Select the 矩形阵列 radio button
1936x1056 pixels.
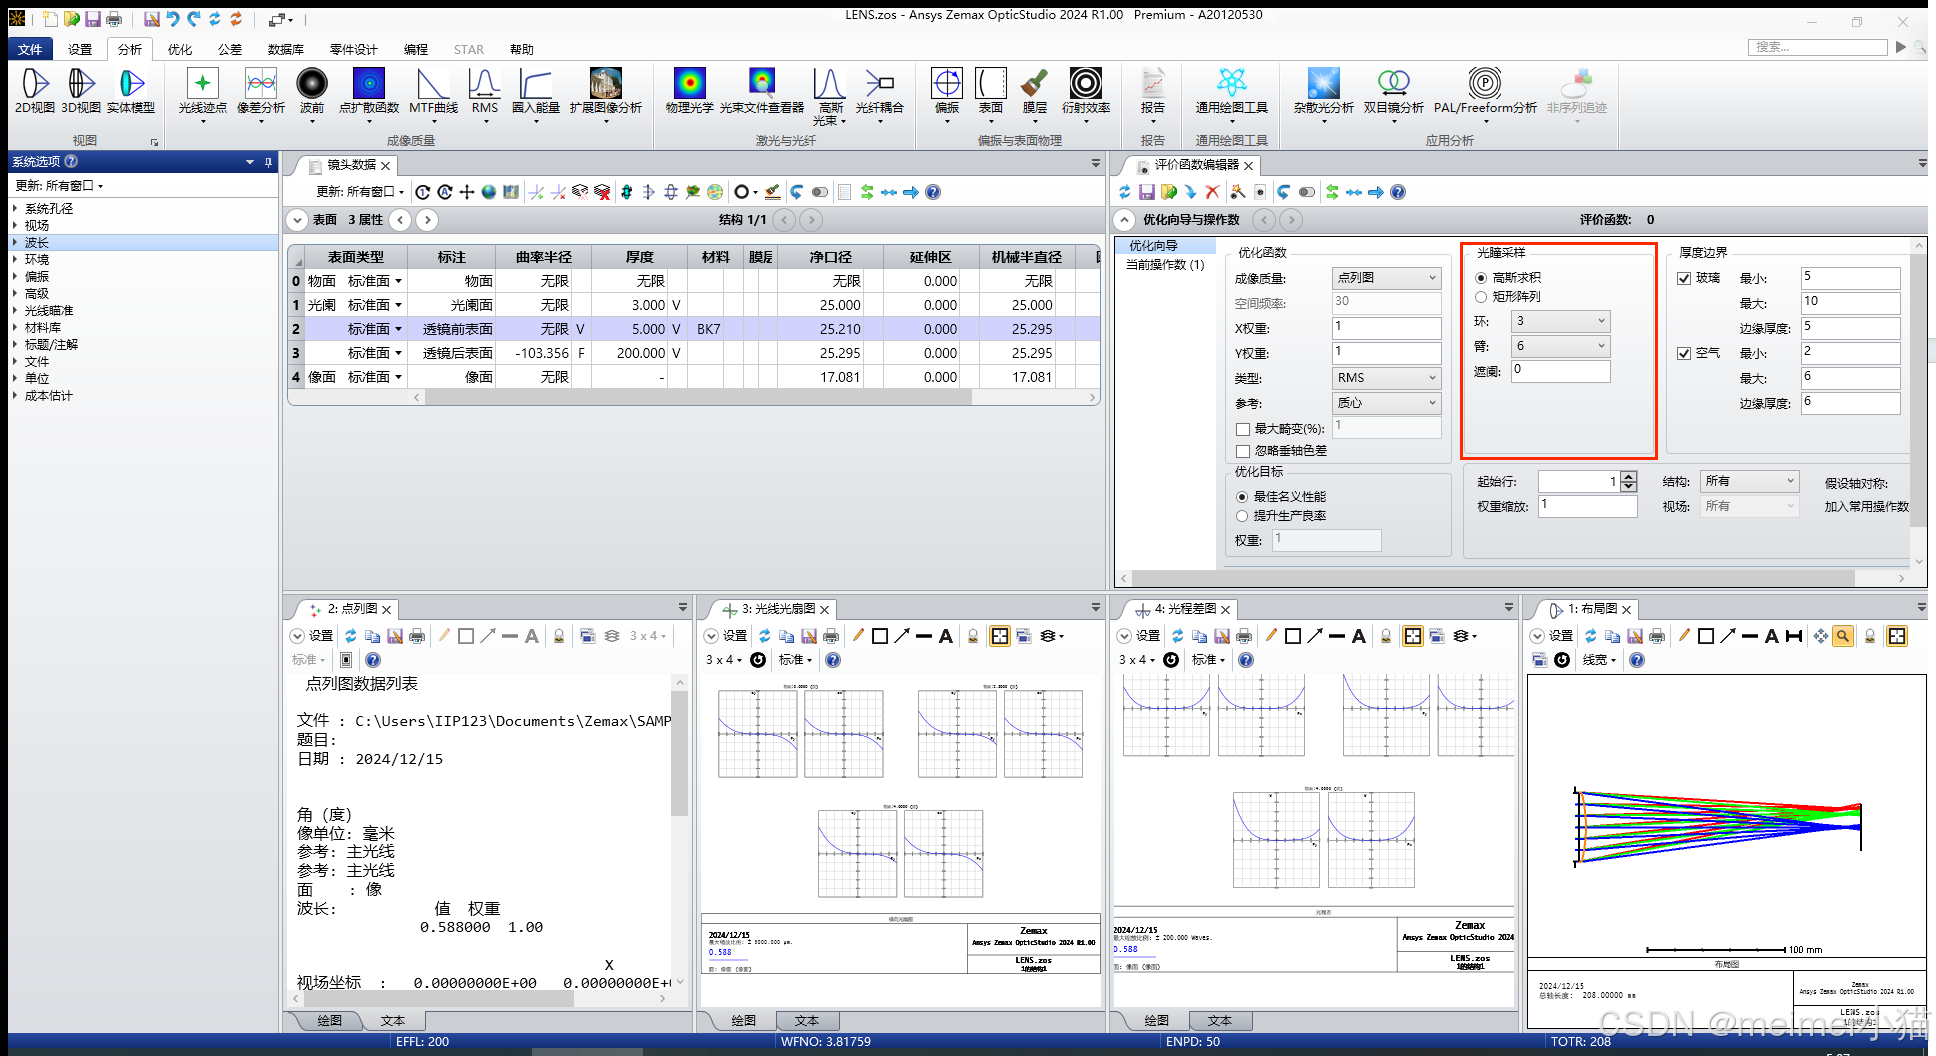(x=1481, y=297)
